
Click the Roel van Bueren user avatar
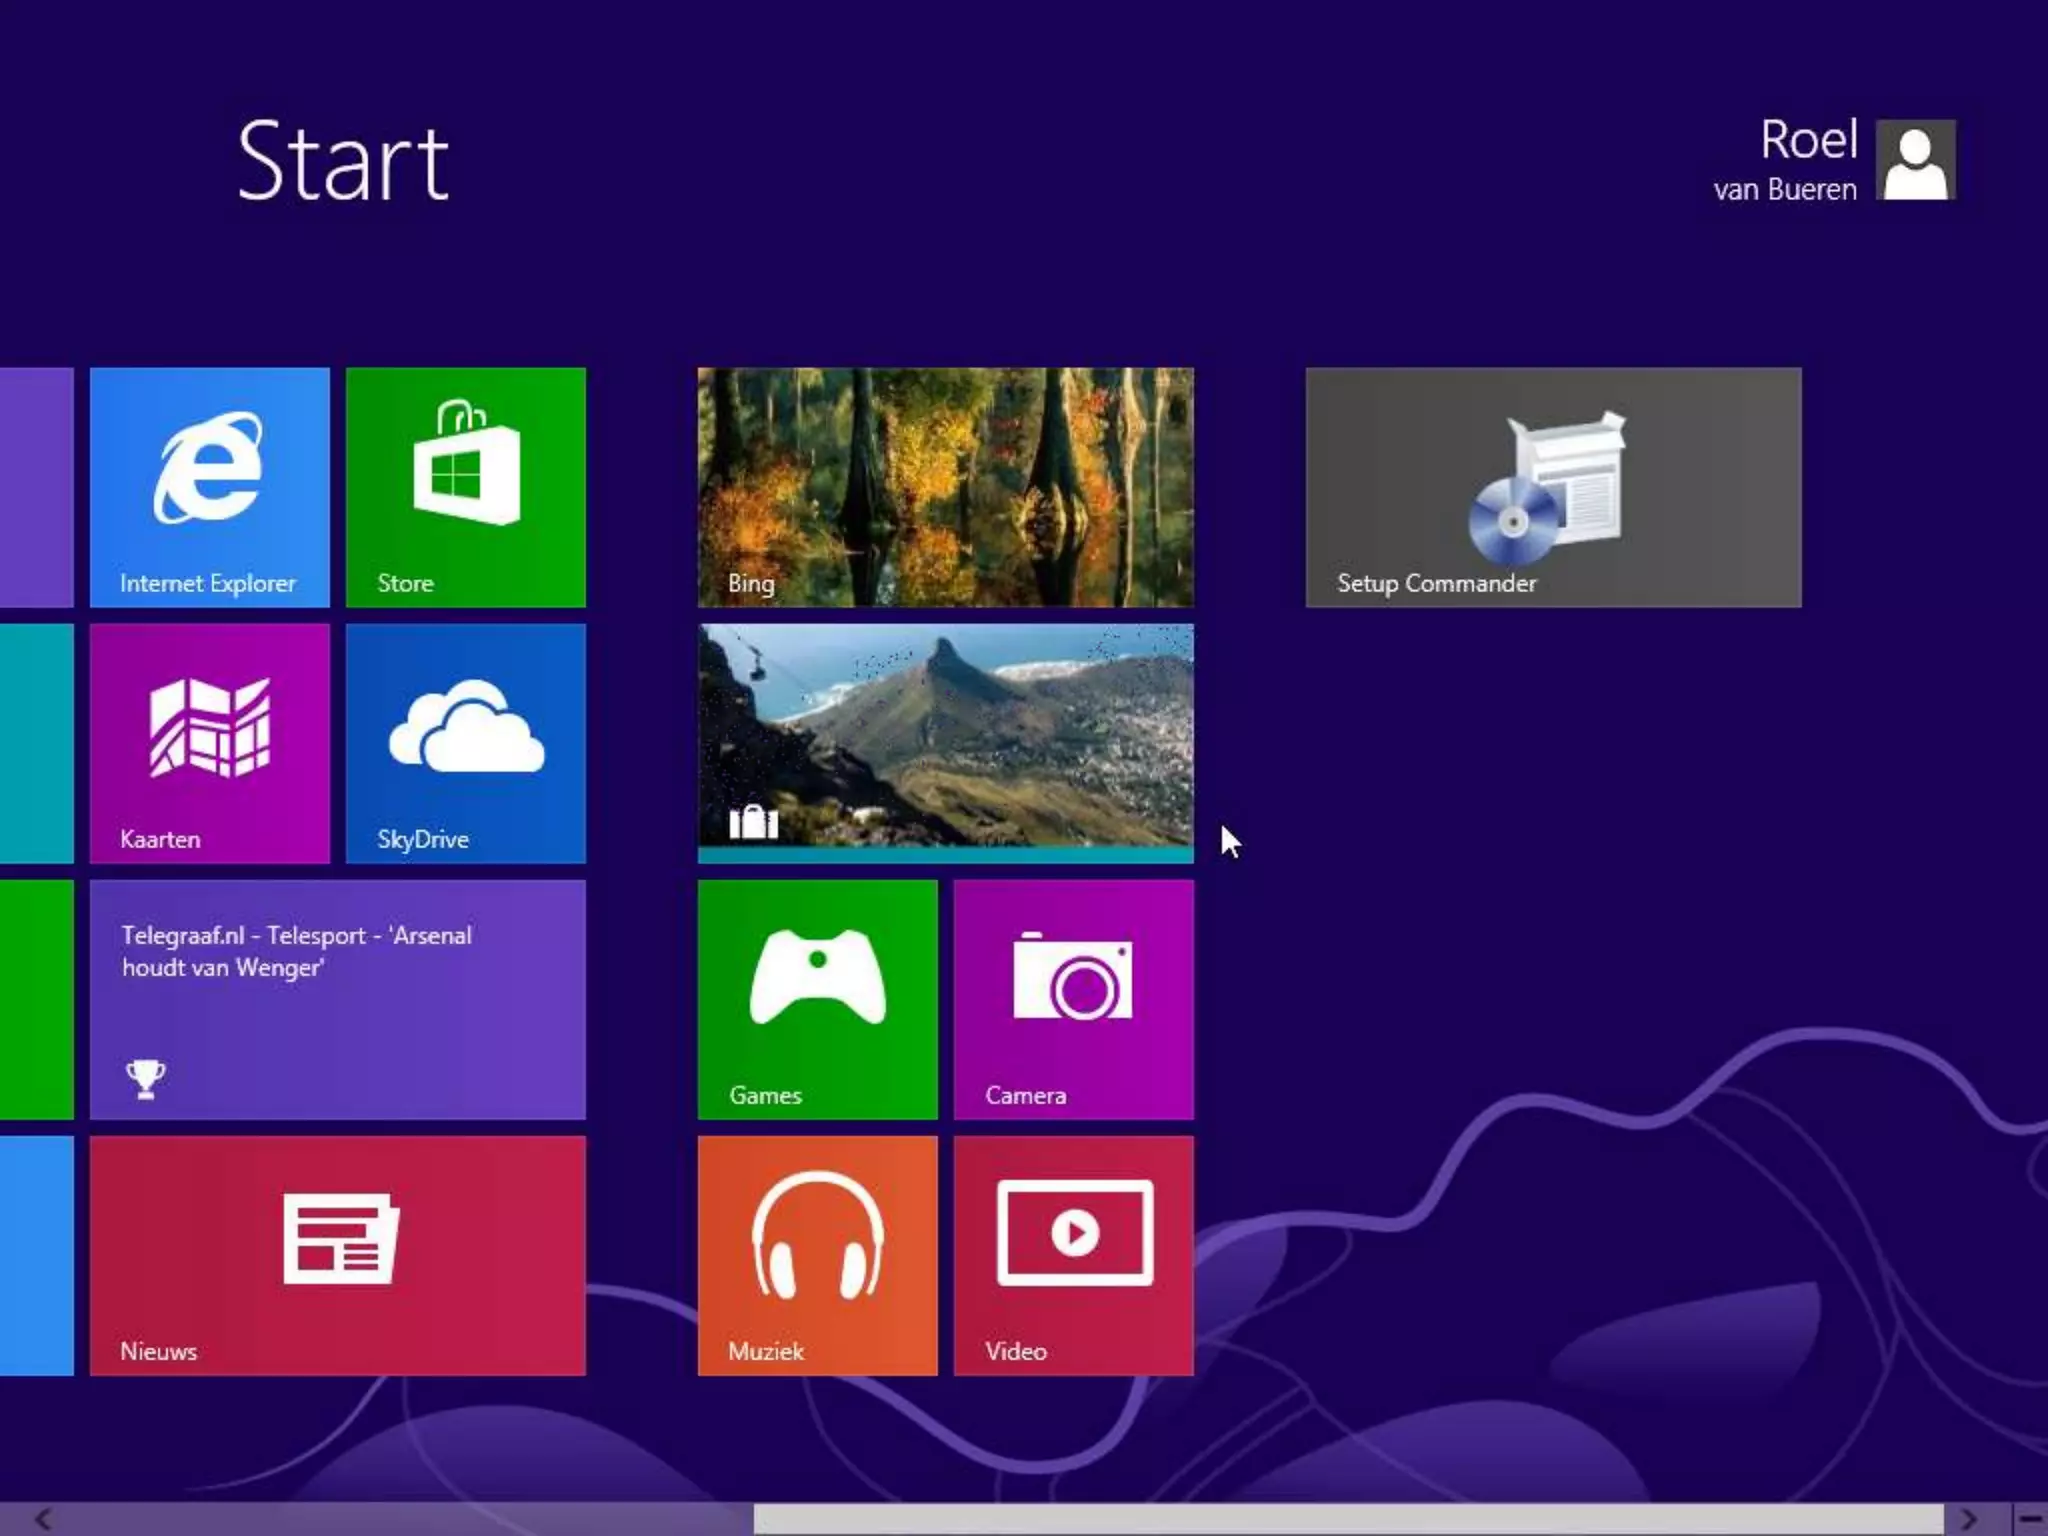tap(1916, 160)
